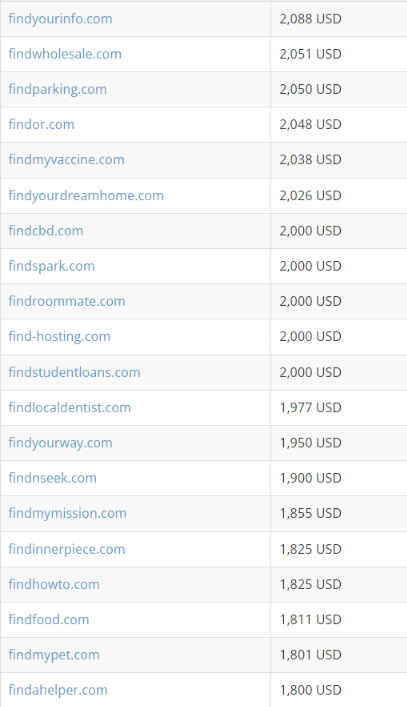Click the findlocaldentist.com link
Viewport: 407px width, 707px height.
pos(70,408)
